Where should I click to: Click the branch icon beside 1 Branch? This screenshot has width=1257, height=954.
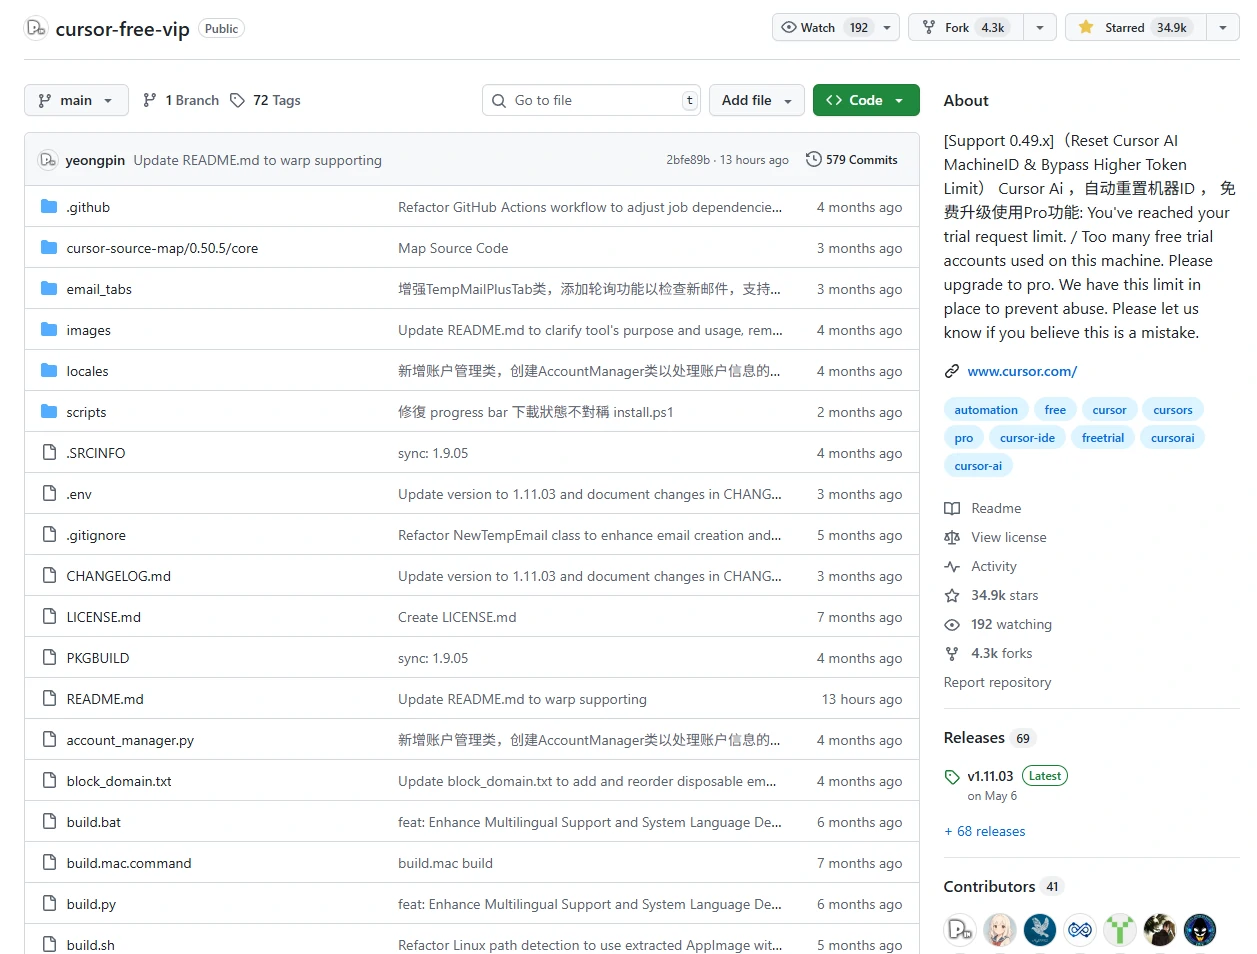click(x=150, y=100)
